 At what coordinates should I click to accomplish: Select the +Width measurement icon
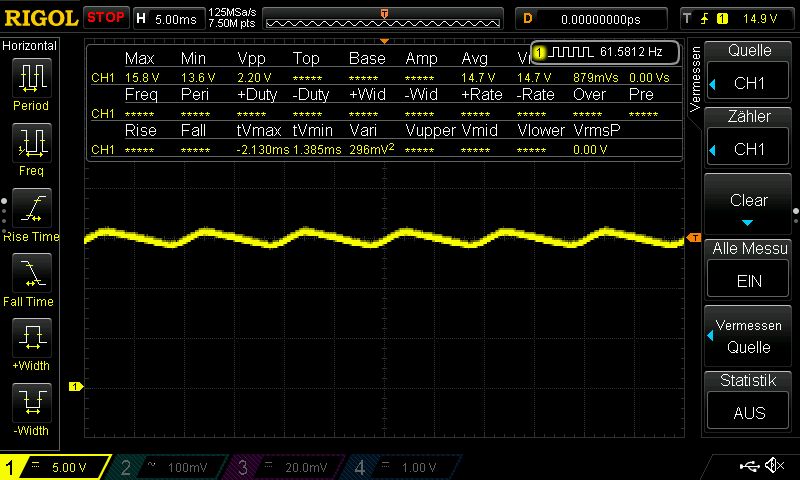point(31,337)
